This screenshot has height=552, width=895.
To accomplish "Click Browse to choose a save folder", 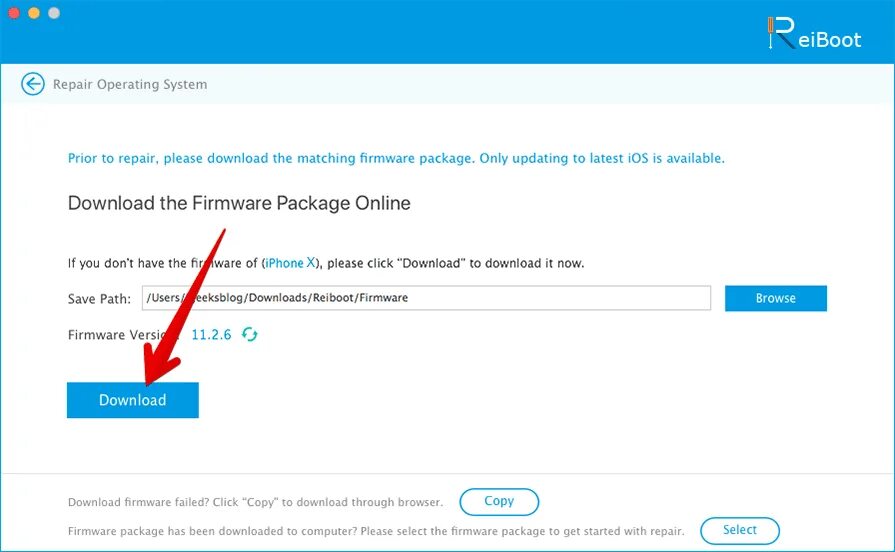I will (x=776, y=298).
